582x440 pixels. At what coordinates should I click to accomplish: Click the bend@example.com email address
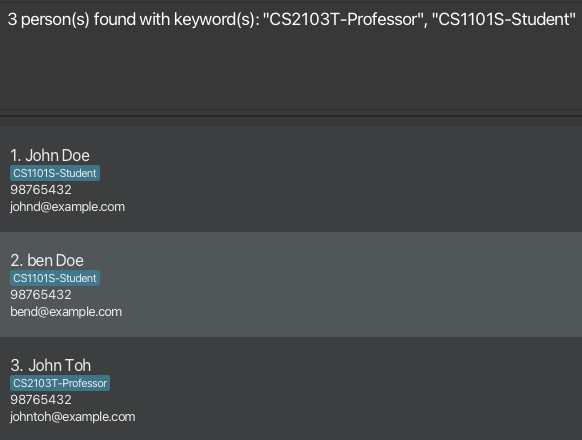click(x=66, y=312)
